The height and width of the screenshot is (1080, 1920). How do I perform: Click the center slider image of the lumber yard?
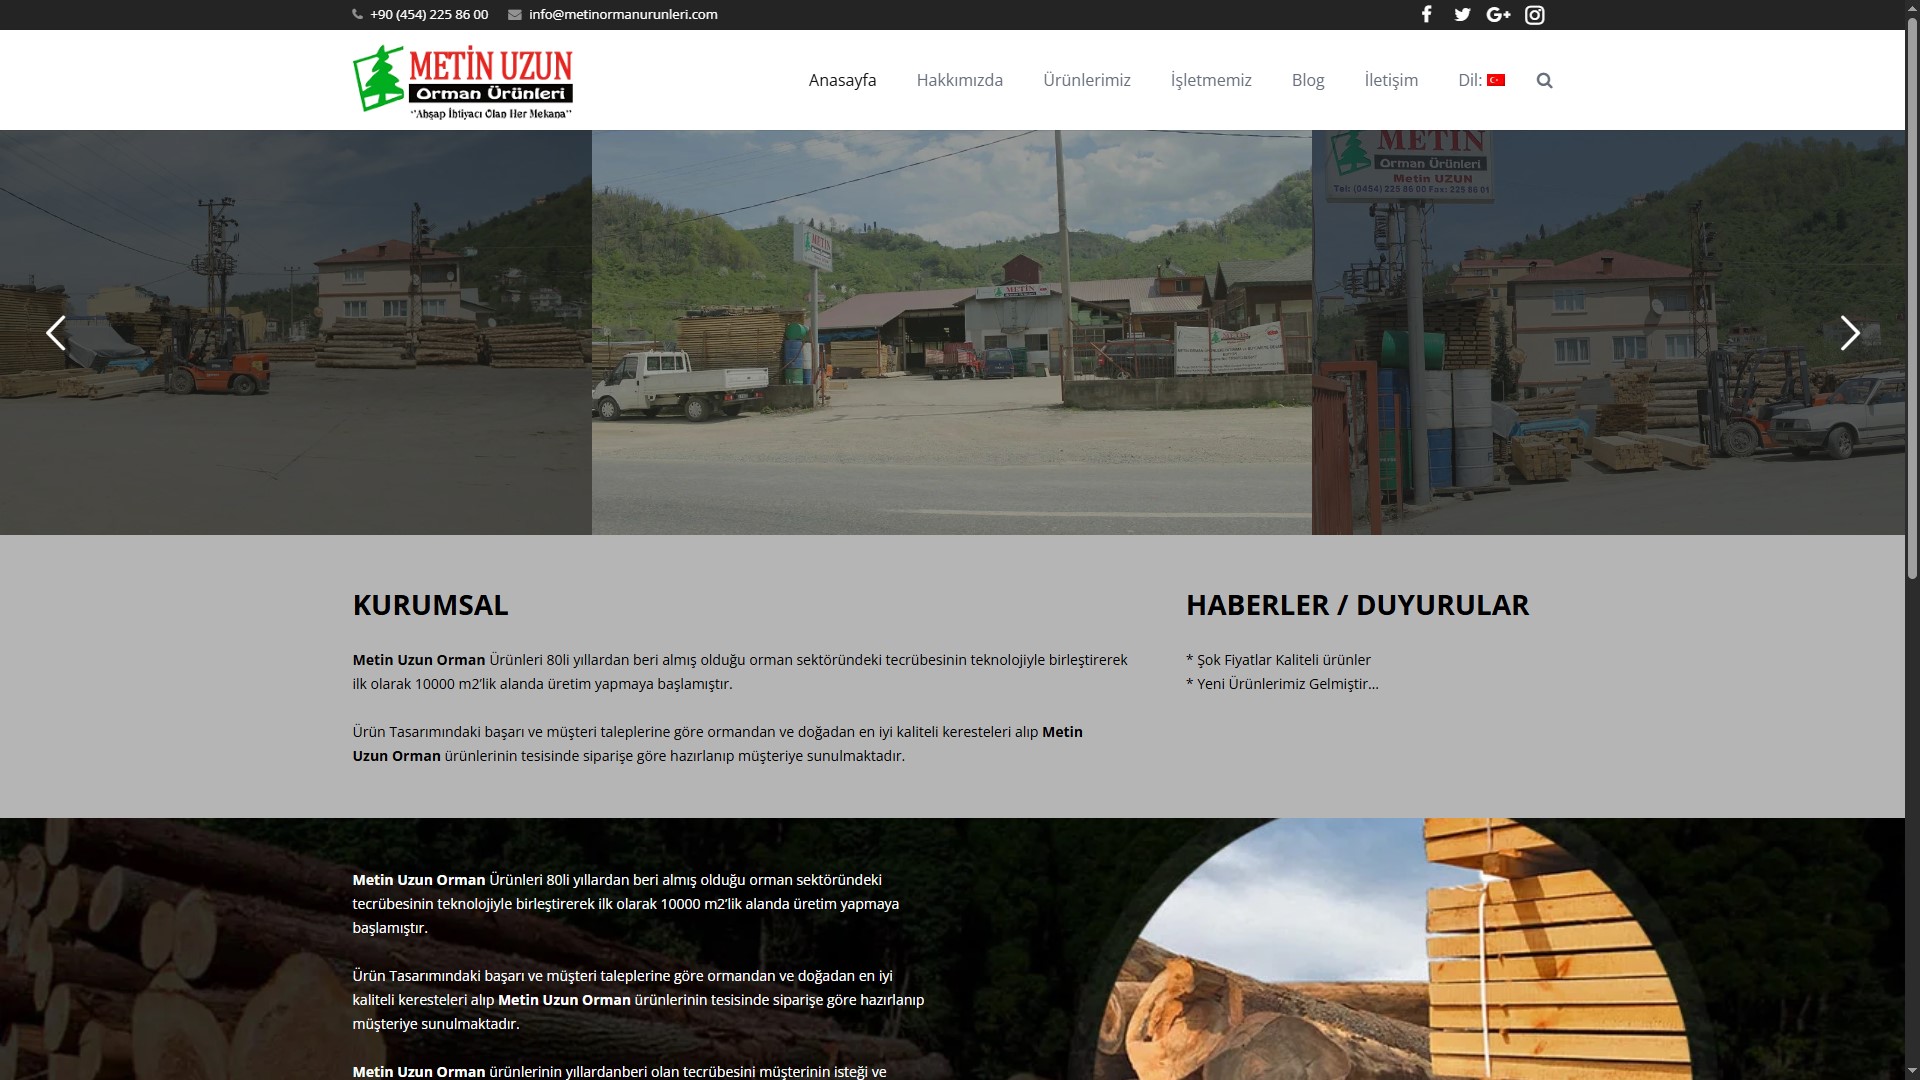click(952, 332)
